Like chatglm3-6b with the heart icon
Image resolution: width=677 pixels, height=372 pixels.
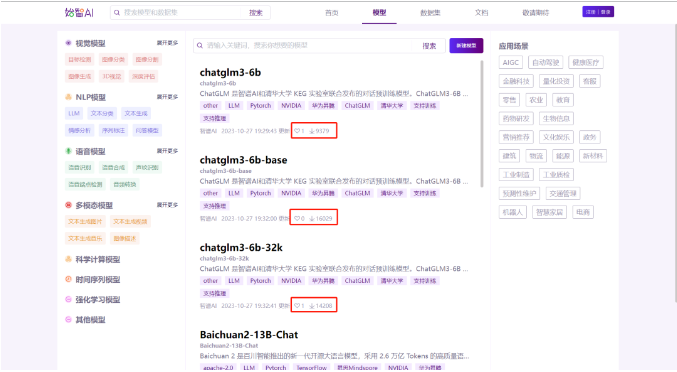(x=297, y=131)
